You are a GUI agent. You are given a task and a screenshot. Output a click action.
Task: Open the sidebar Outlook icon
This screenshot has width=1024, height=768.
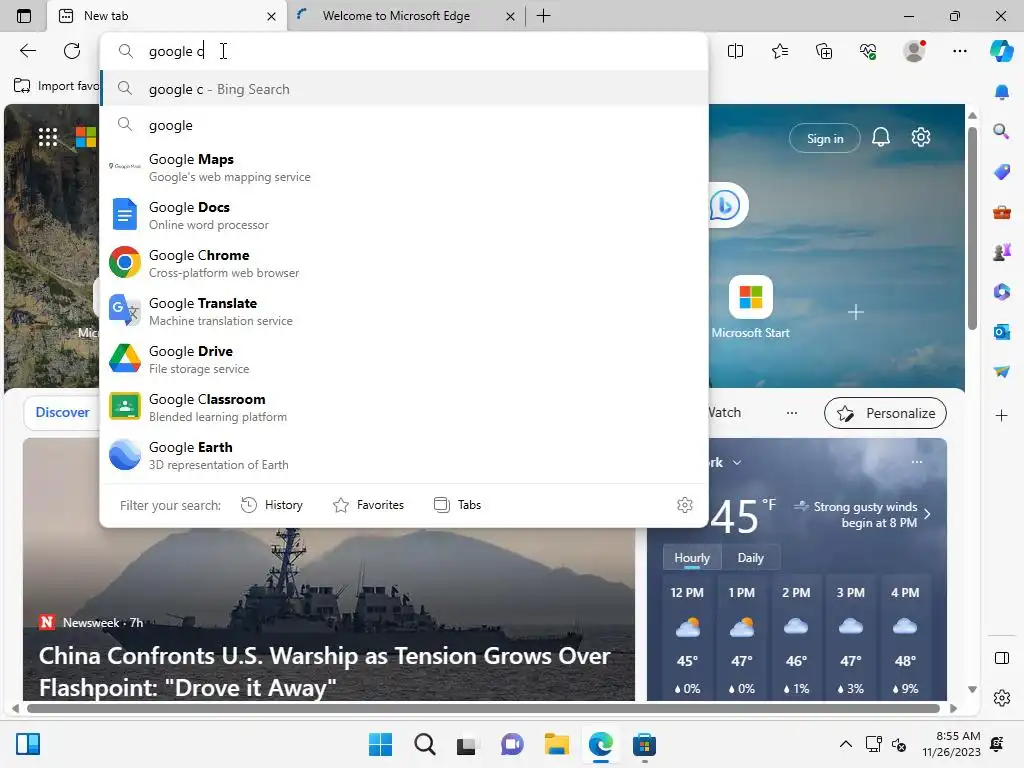tap(1002, 332)
